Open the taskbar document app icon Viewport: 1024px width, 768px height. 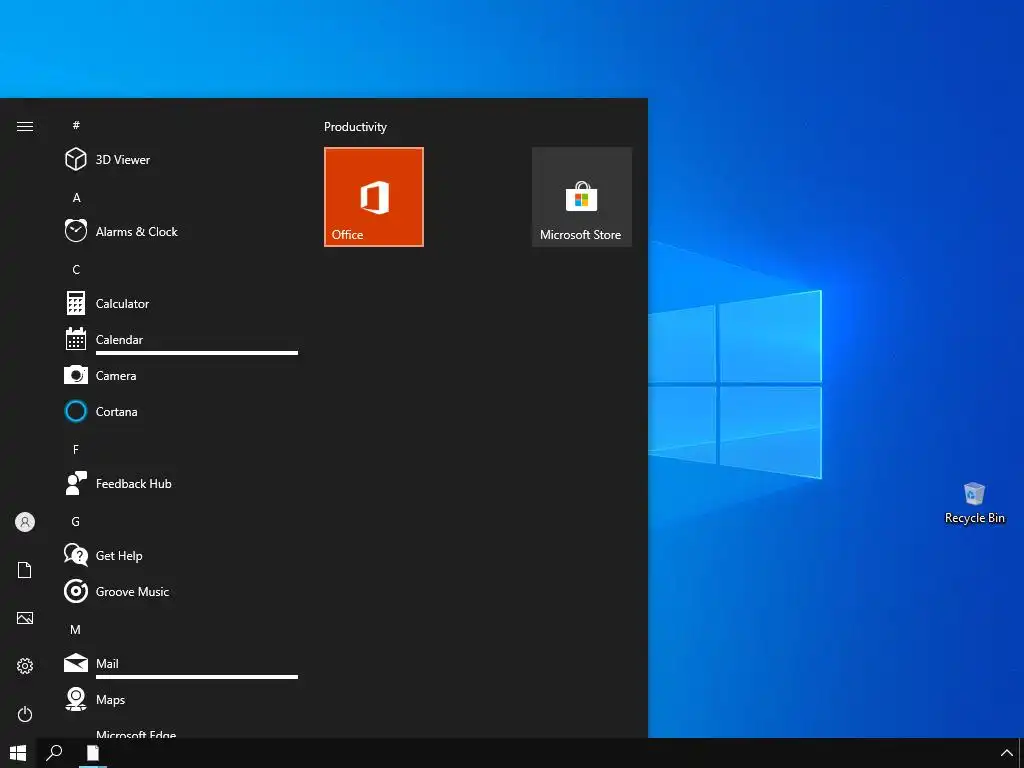[93, 753]
